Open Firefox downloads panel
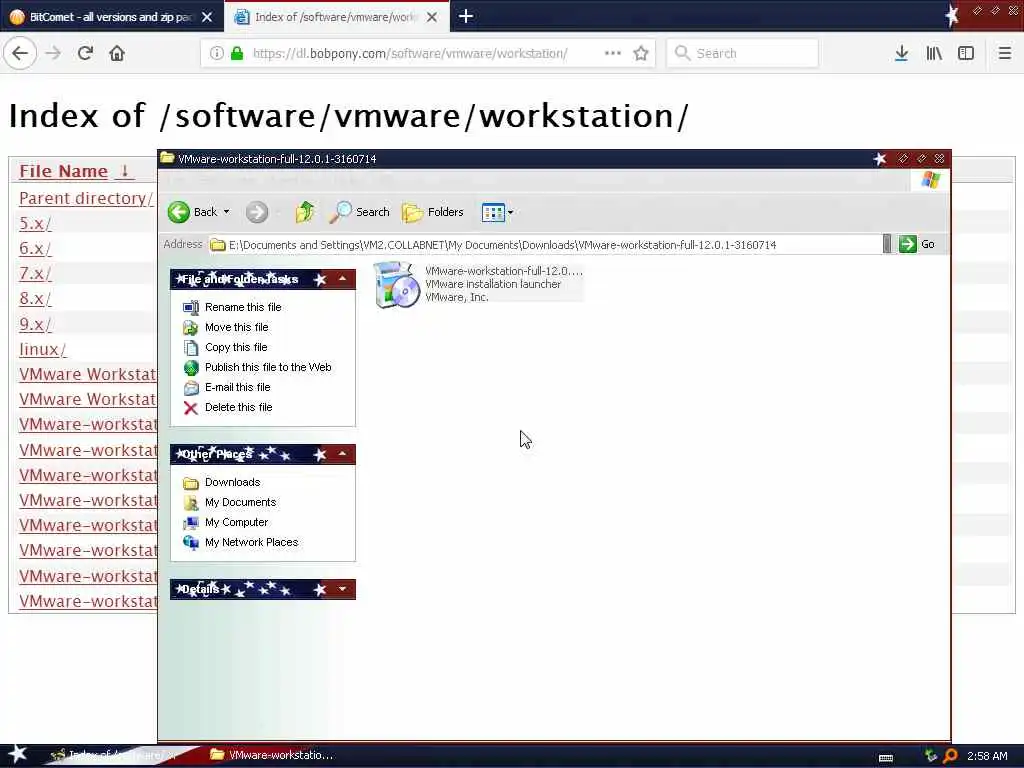This screenshot has height=768, width=1024. click(x=901, y=53)
